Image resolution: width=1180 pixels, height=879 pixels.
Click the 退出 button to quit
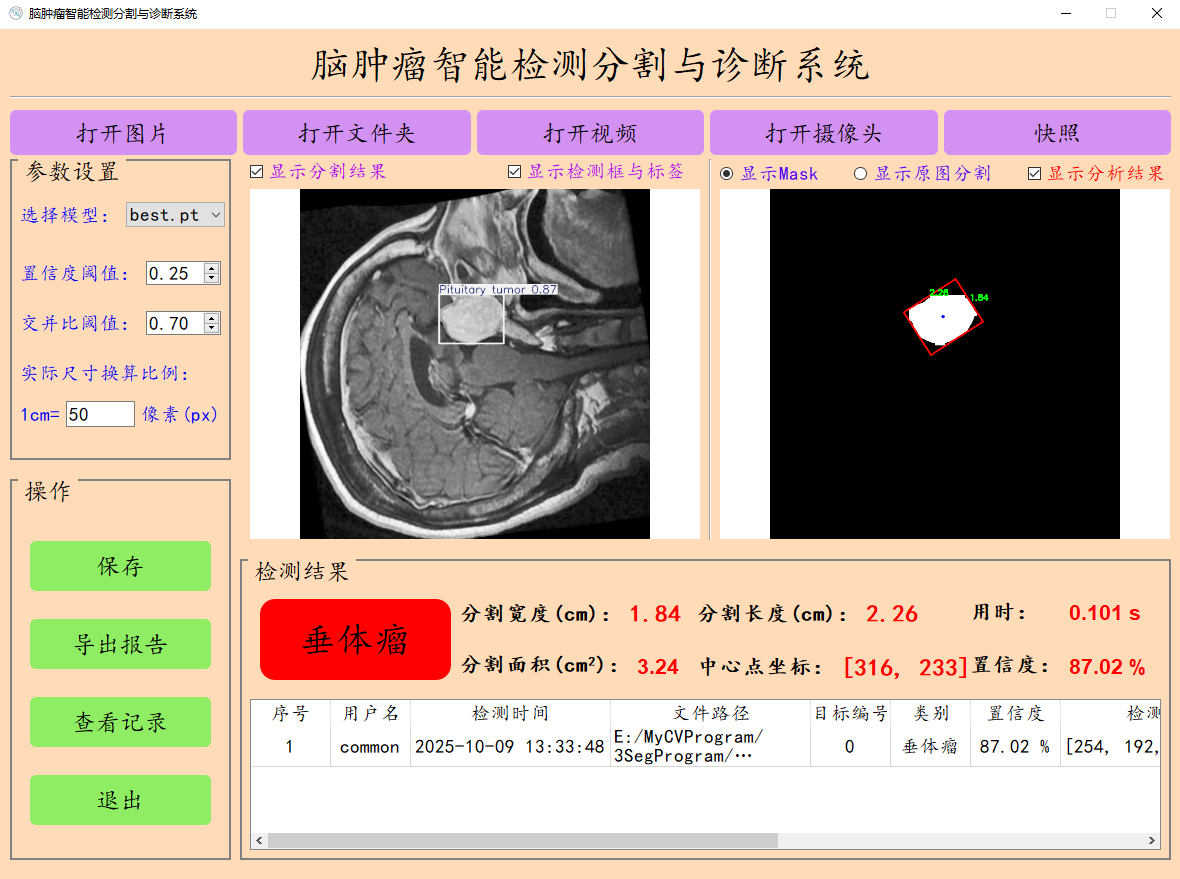click(x=120, y=800)
